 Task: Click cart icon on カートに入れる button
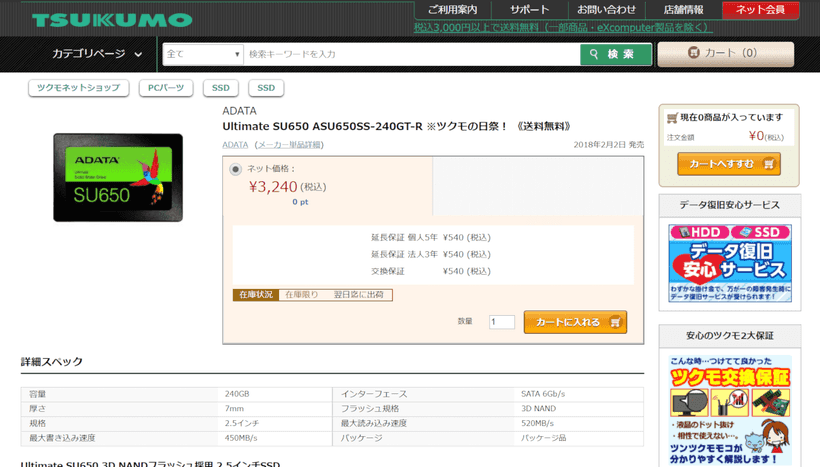pos(615,322)
